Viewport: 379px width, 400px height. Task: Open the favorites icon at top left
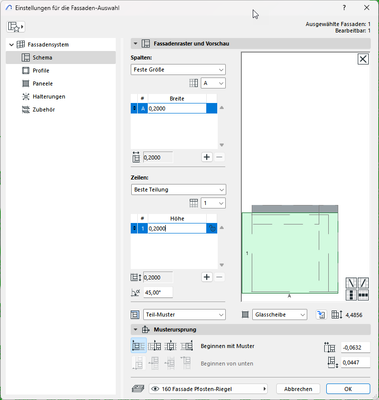tap(16, 27)
